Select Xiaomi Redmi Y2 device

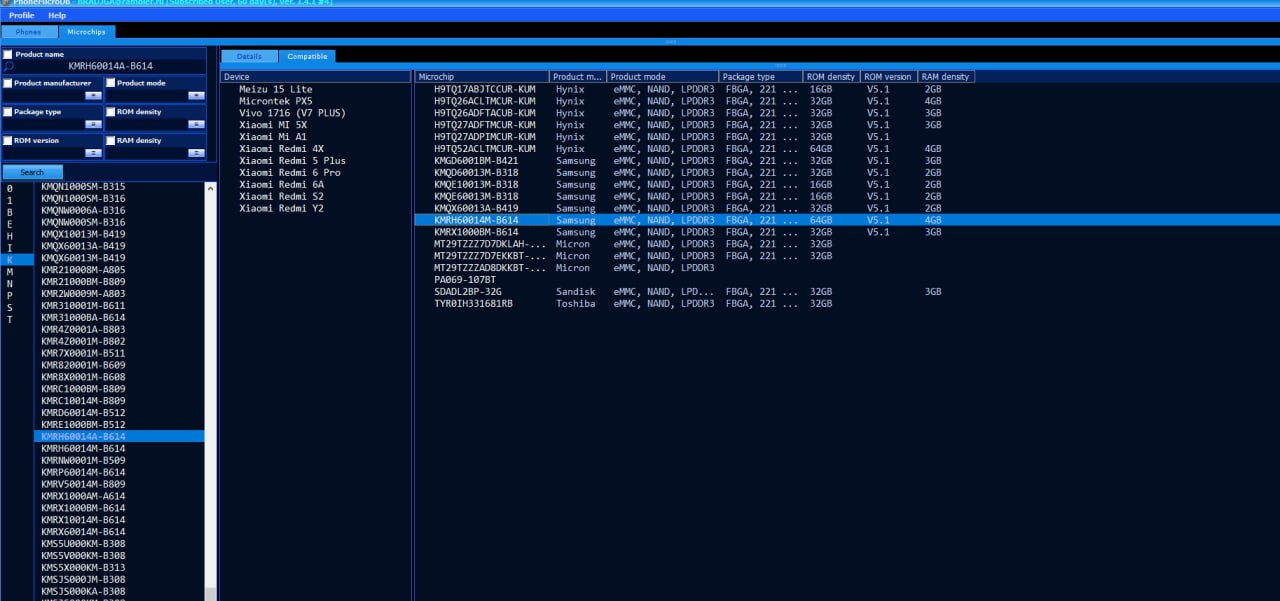pos(281,209)
